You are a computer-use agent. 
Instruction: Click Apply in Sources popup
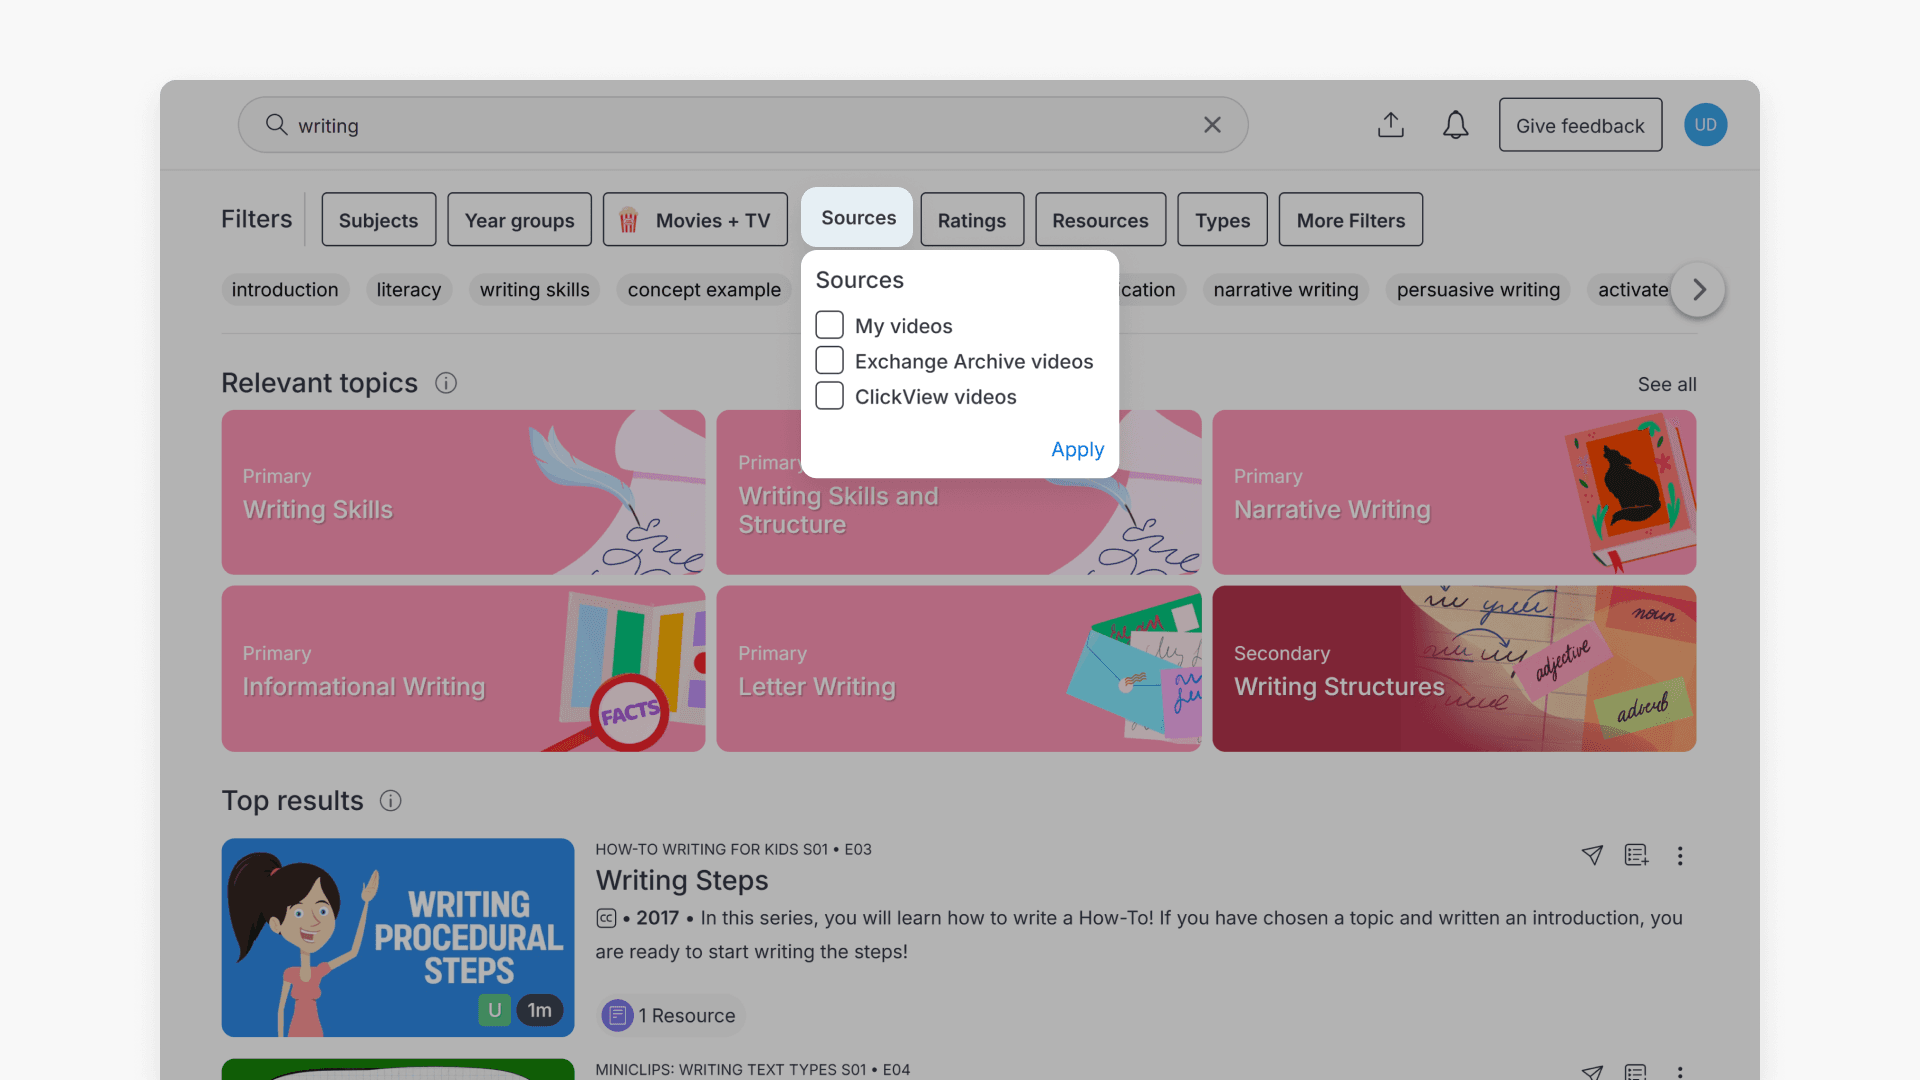click(1077, 450)
